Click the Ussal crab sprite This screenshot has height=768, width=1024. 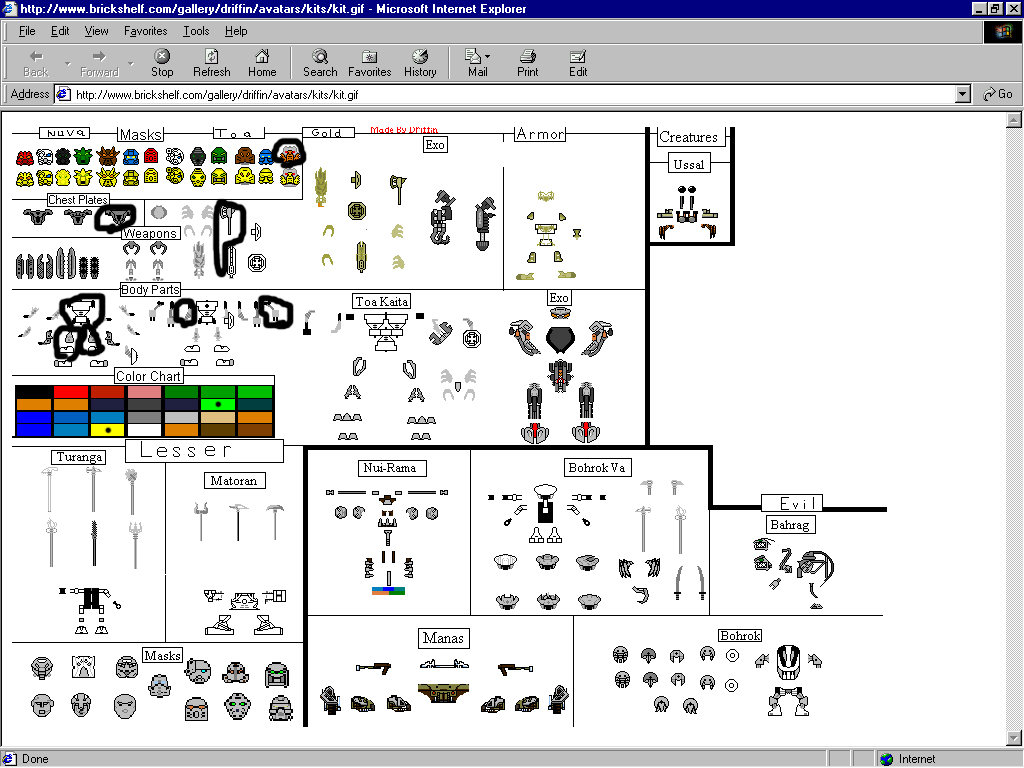[687, 214]
